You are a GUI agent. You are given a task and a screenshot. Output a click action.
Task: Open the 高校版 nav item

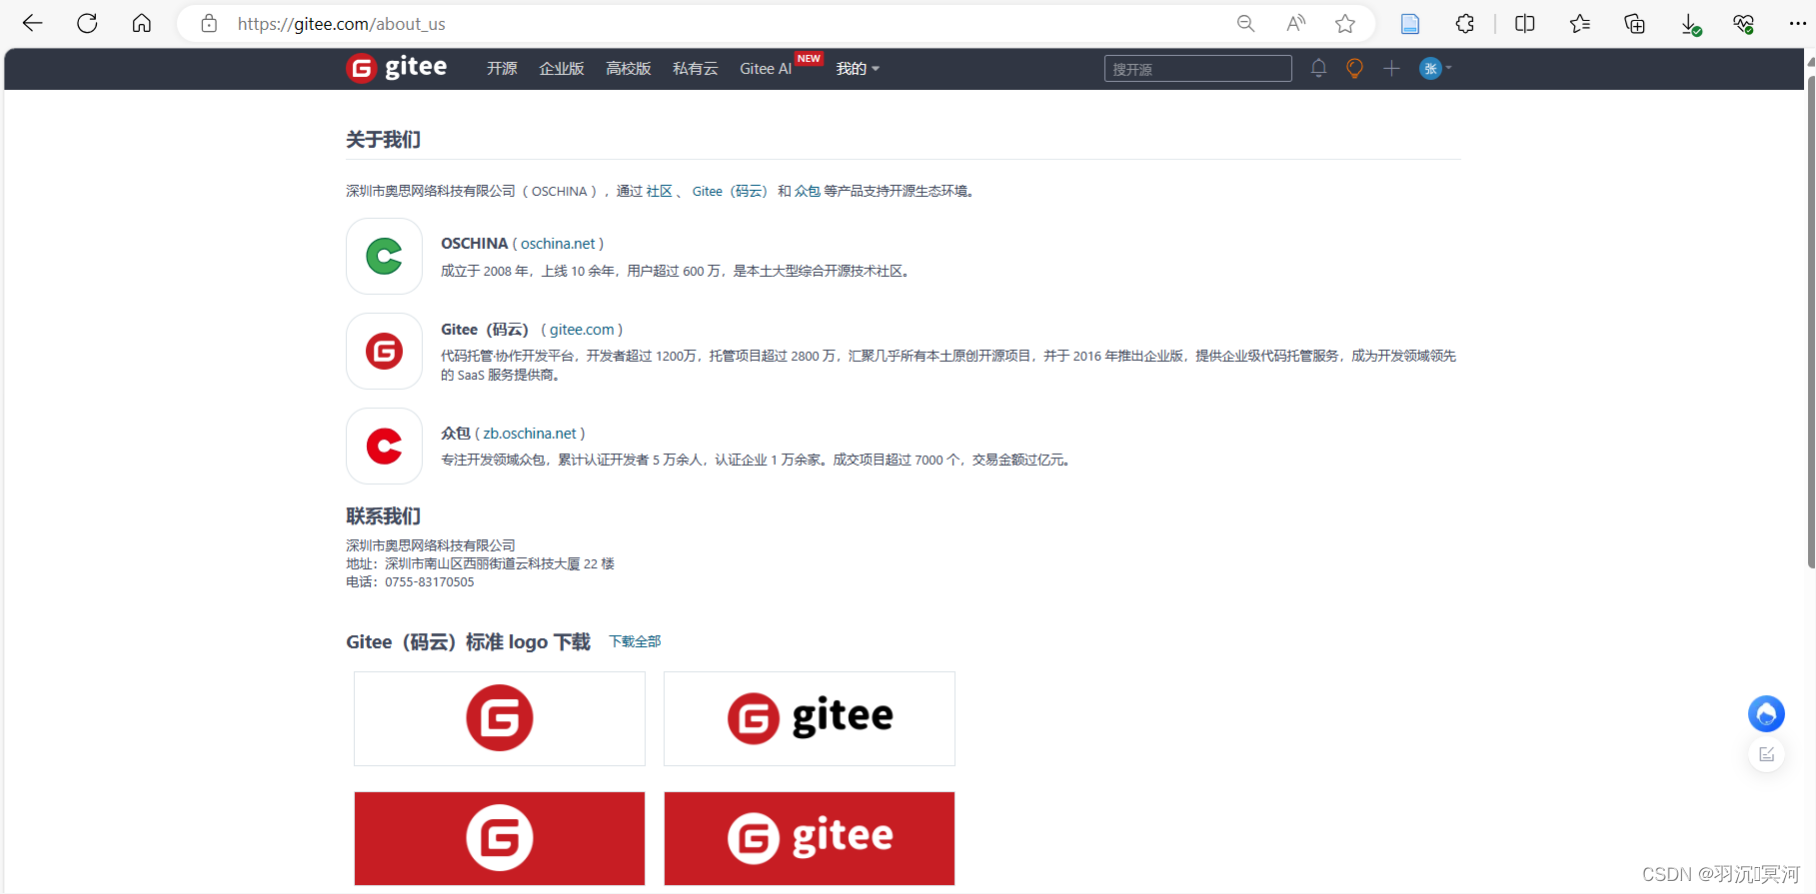[x=628, y=68]
